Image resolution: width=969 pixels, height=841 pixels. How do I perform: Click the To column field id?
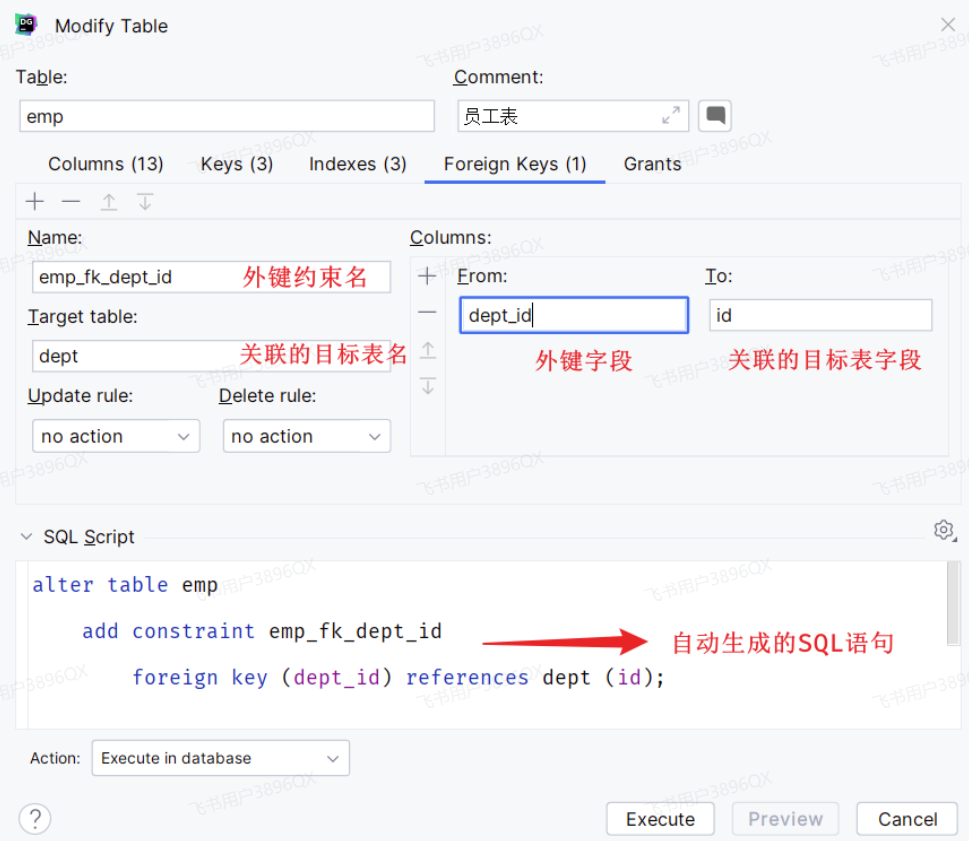pos(821,315)
